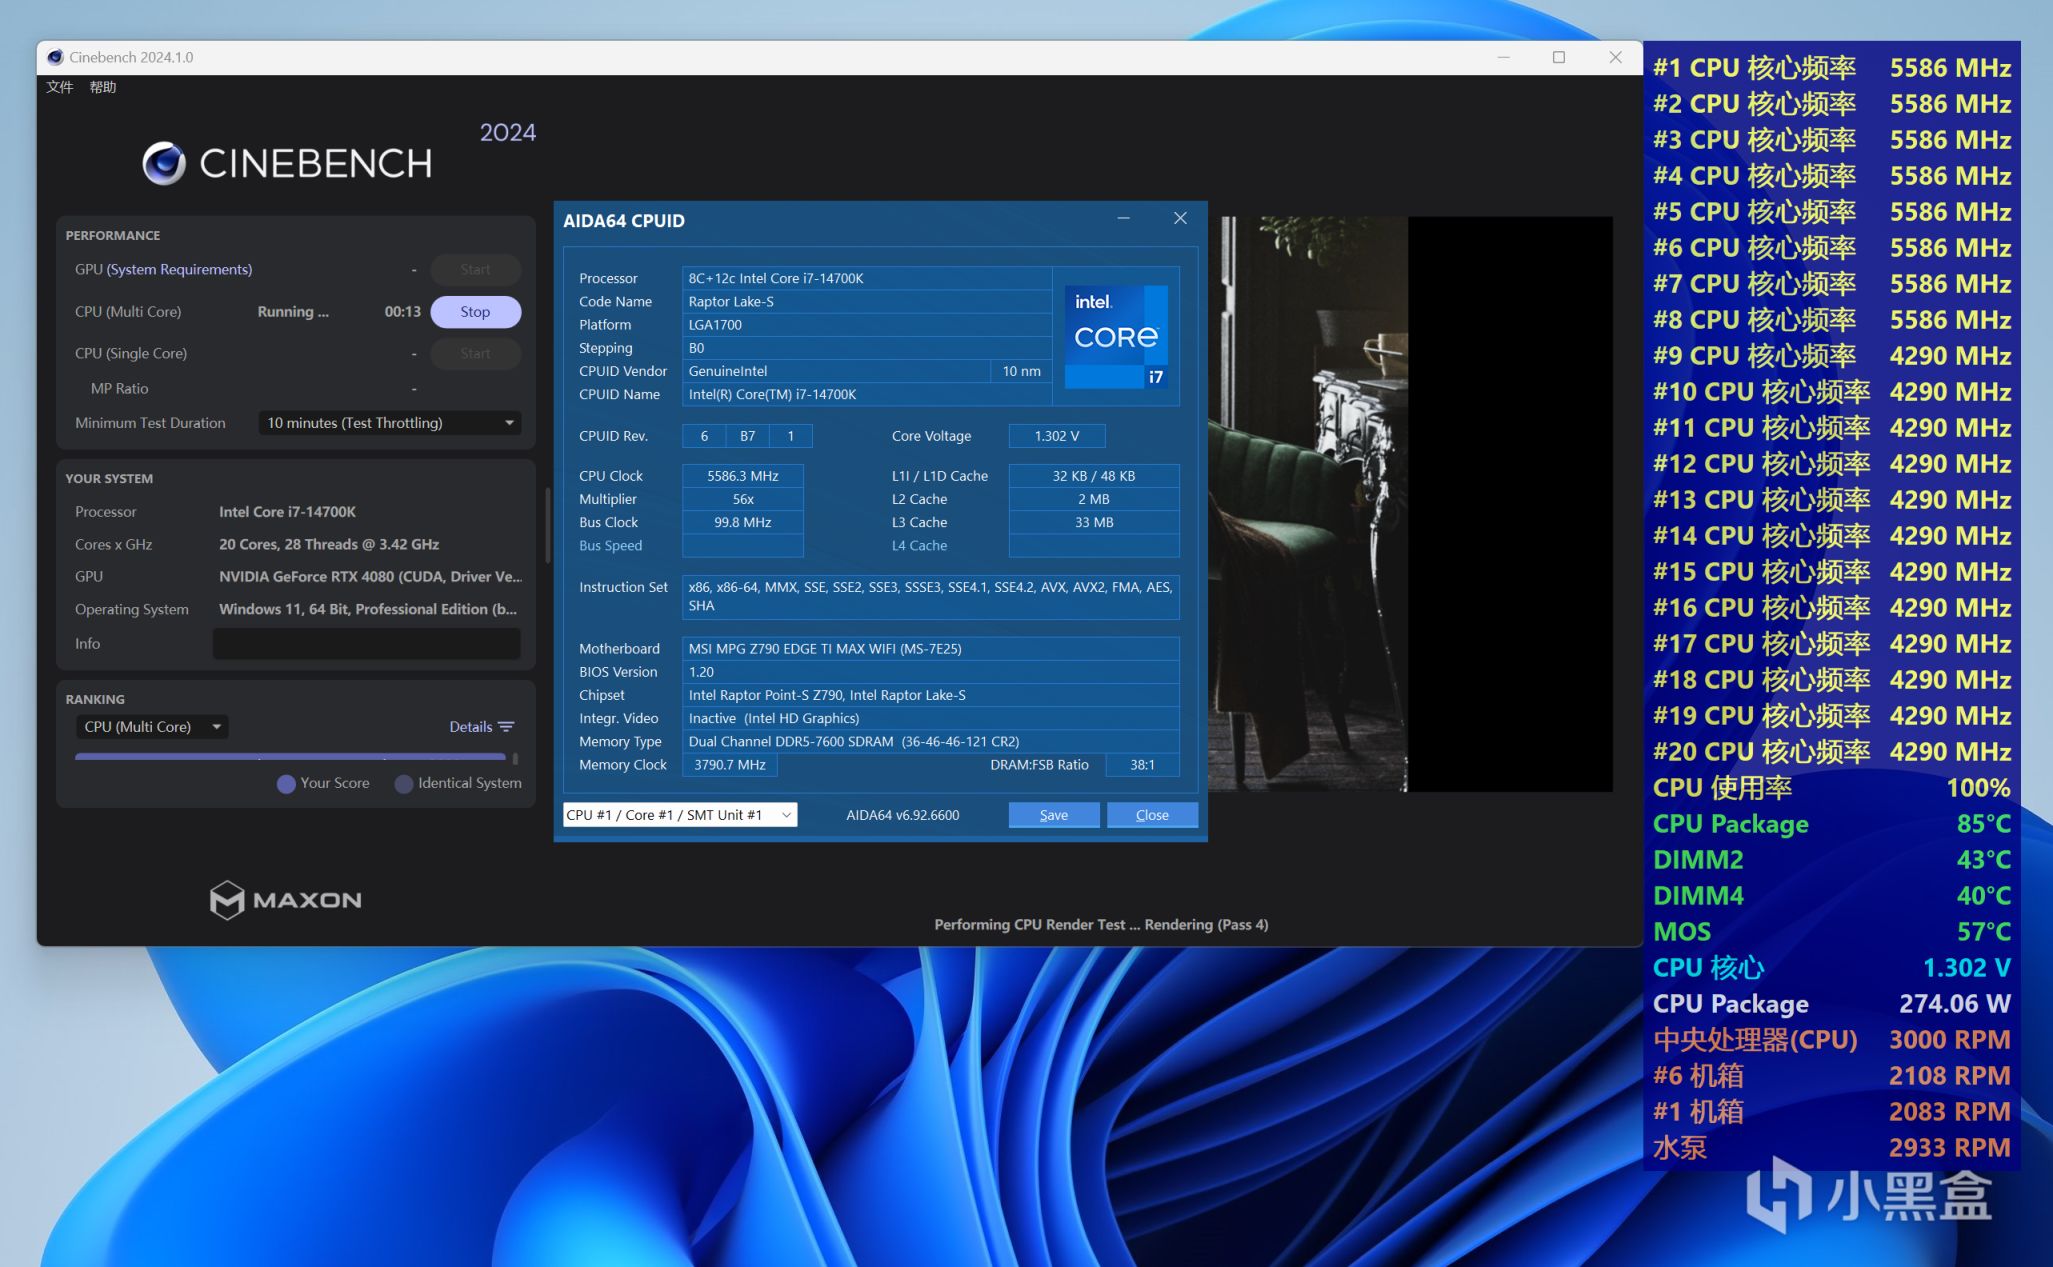This screenshot has height=1267, width=2053.
Task: Click the Cinebench logo sphere icon
Action: (x=164, y=163)
